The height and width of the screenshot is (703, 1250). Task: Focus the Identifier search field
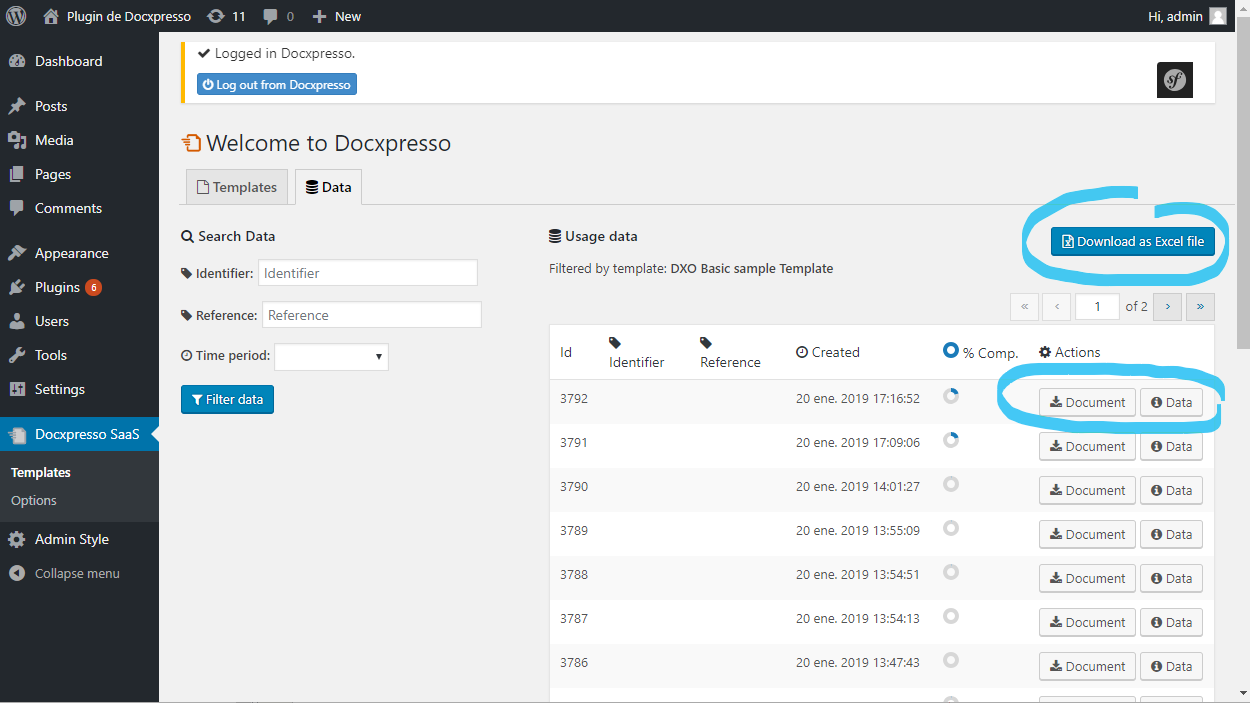tap(368, 273)
